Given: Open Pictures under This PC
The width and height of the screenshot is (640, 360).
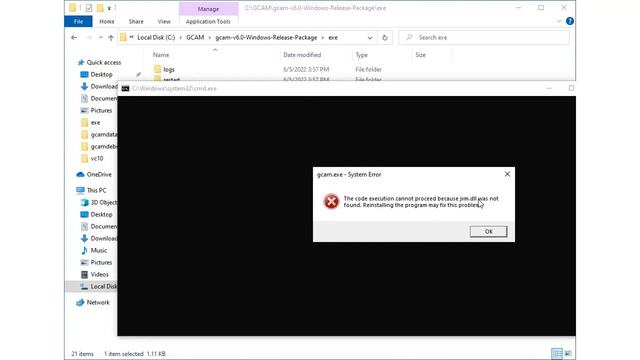Looking at the screenshot, I should 96,262.
